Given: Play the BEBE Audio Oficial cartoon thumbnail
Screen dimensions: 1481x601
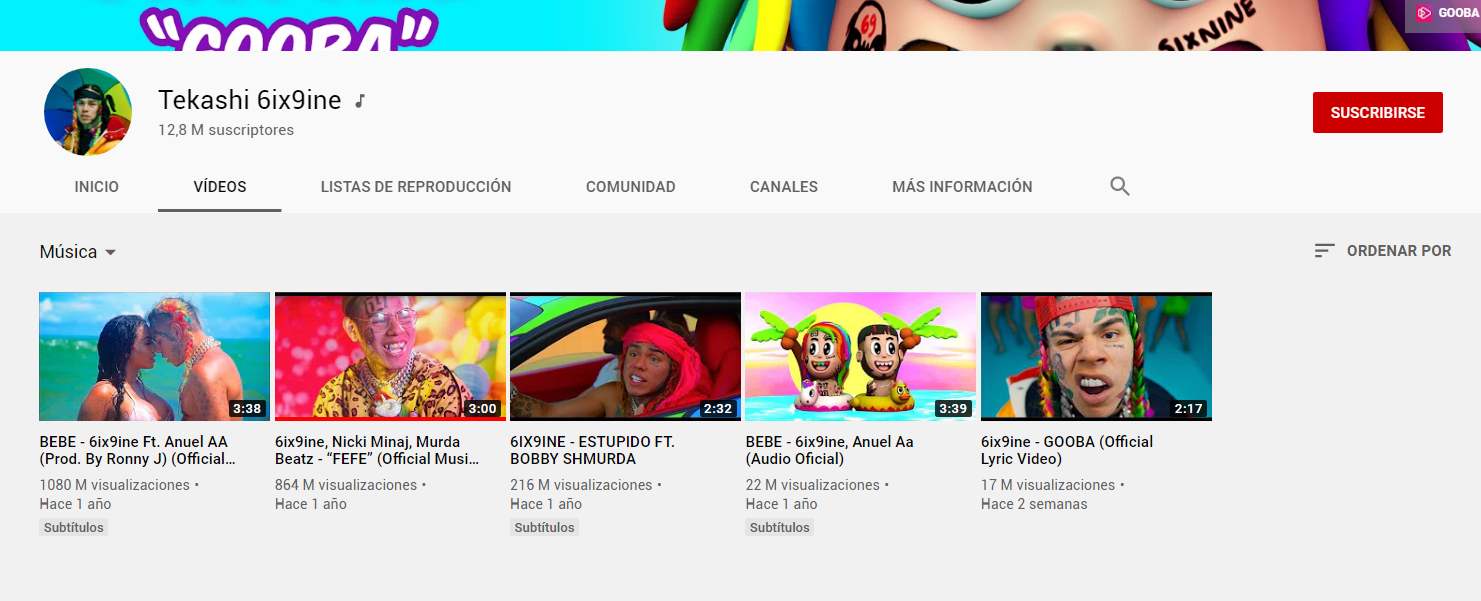Looking at the screenshot, I should (860, 356).
